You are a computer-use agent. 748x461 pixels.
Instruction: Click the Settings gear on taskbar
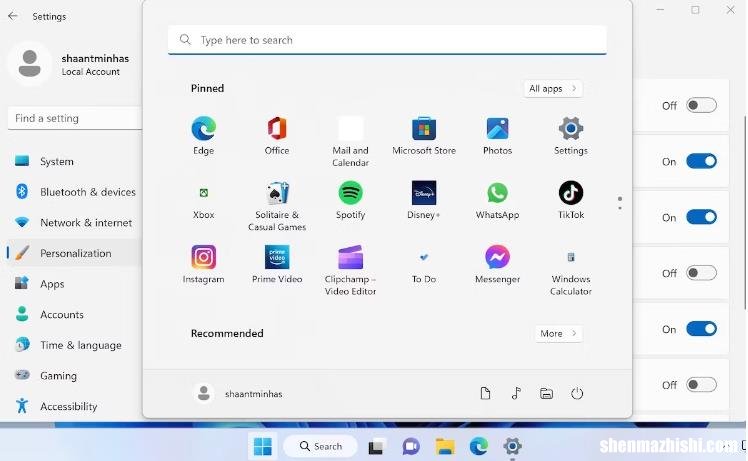(x=512, y=446)
